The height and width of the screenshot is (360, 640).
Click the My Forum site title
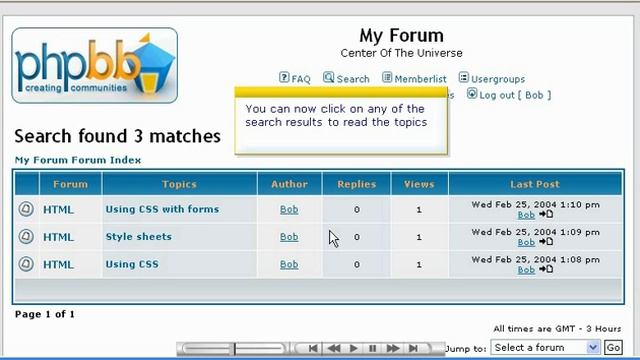[x=401, y=36]
